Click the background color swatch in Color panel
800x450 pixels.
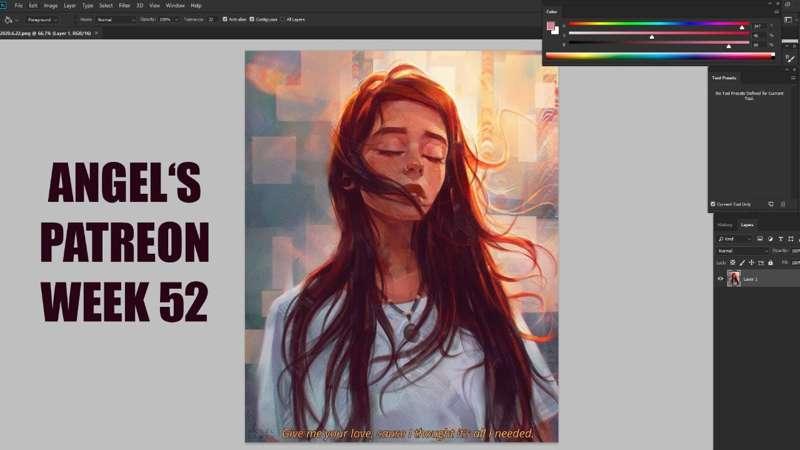tap(556, 31)
